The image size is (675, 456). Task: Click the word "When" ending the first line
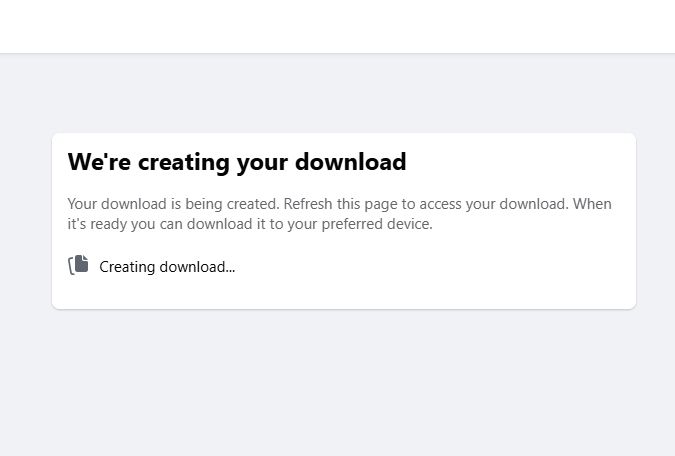point(592,204)
